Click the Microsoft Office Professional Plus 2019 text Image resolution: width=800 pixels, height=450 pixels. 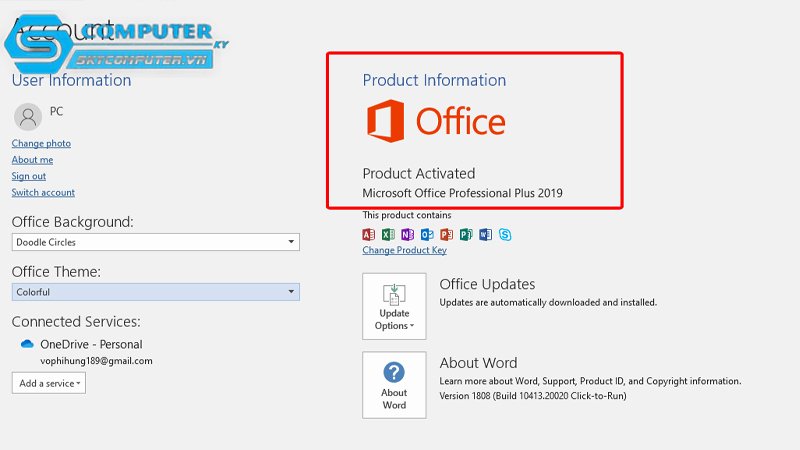462,193
